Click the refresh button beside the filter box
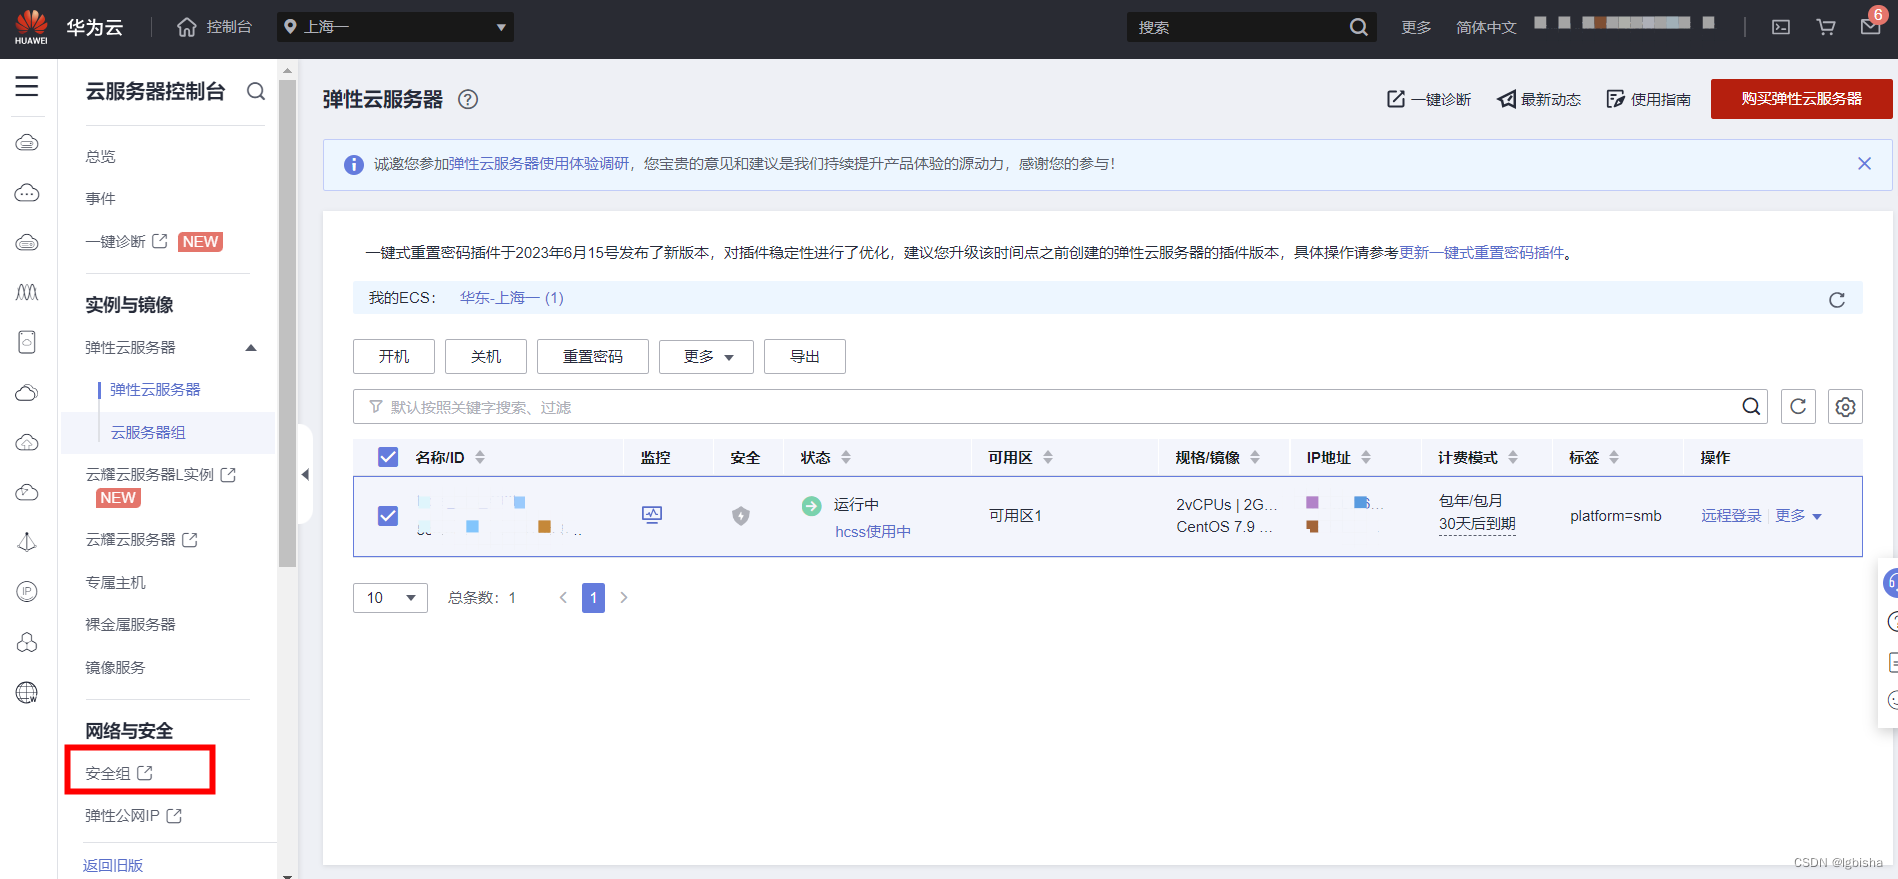Screen dimensions: 1898x879 [1798, 406]
